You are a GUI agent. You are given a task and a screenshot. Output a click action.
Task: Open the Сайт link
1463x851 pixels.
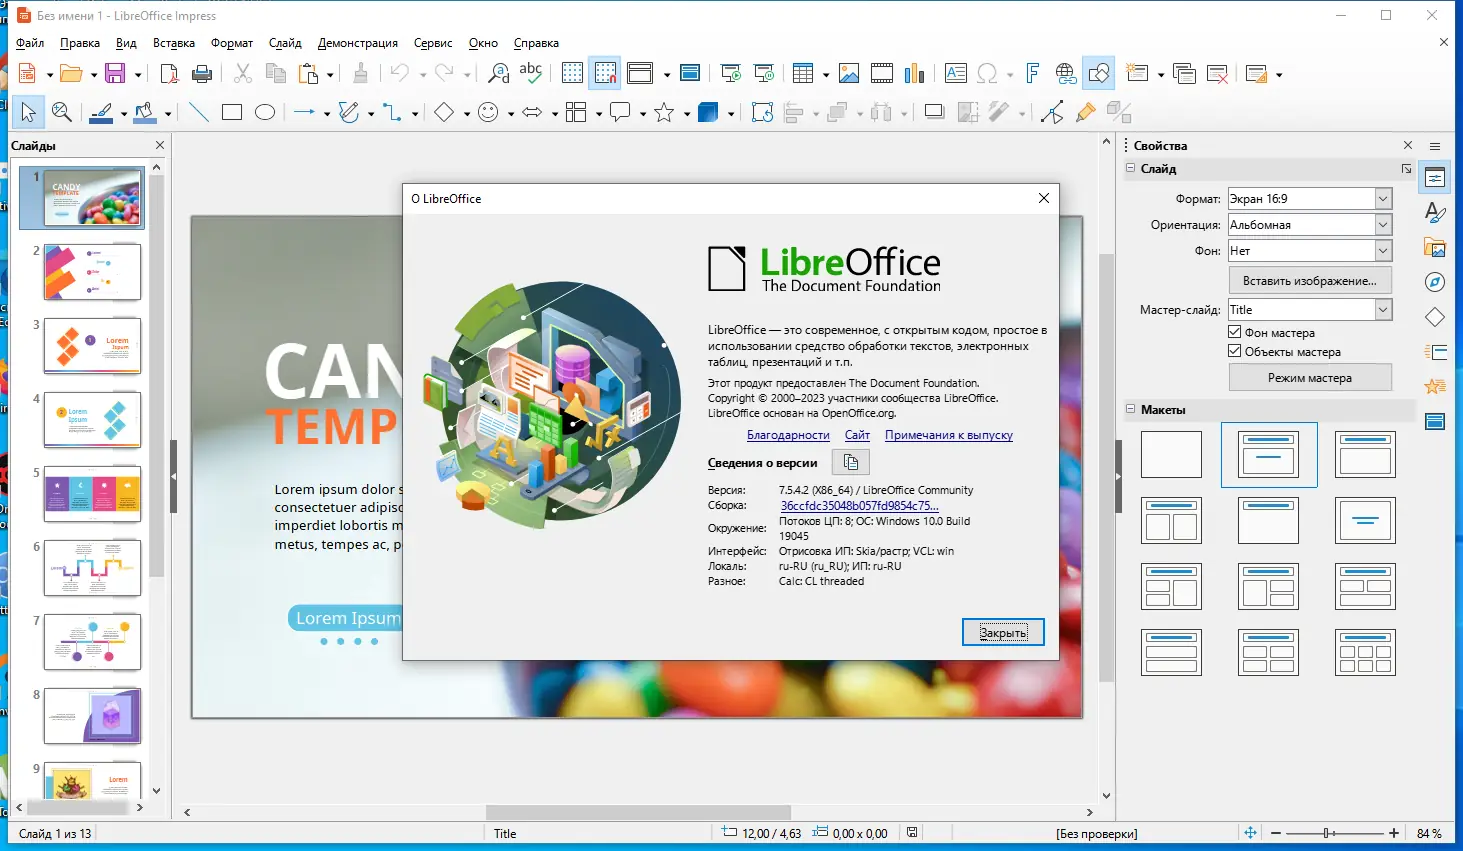pyautogui.click(x=857, y=435)
